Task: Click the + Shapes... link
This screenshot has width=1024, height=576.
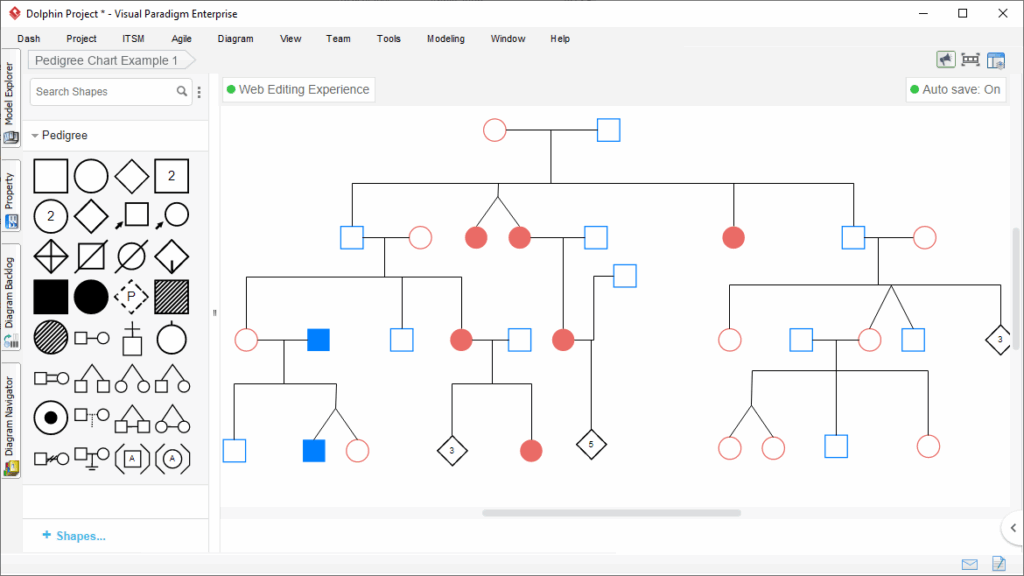Action: (x=74, y=536)
